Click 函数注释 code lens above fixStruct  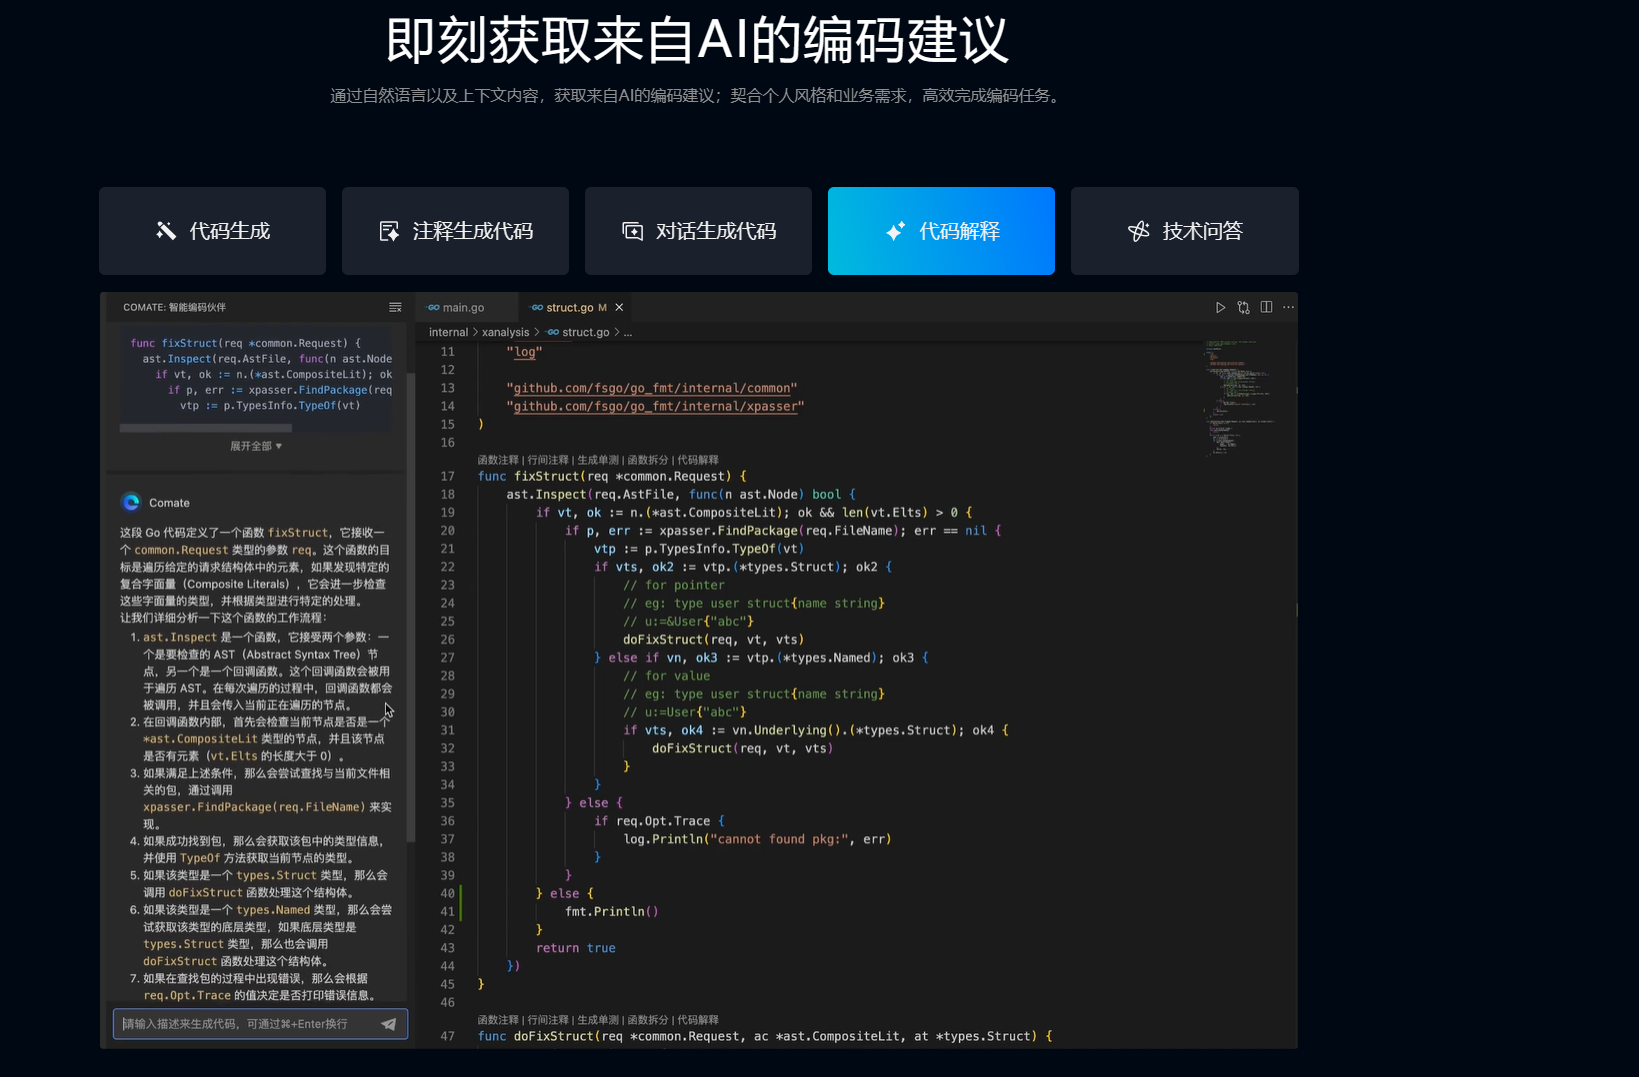pyautogui.click(x=498, y=460)
